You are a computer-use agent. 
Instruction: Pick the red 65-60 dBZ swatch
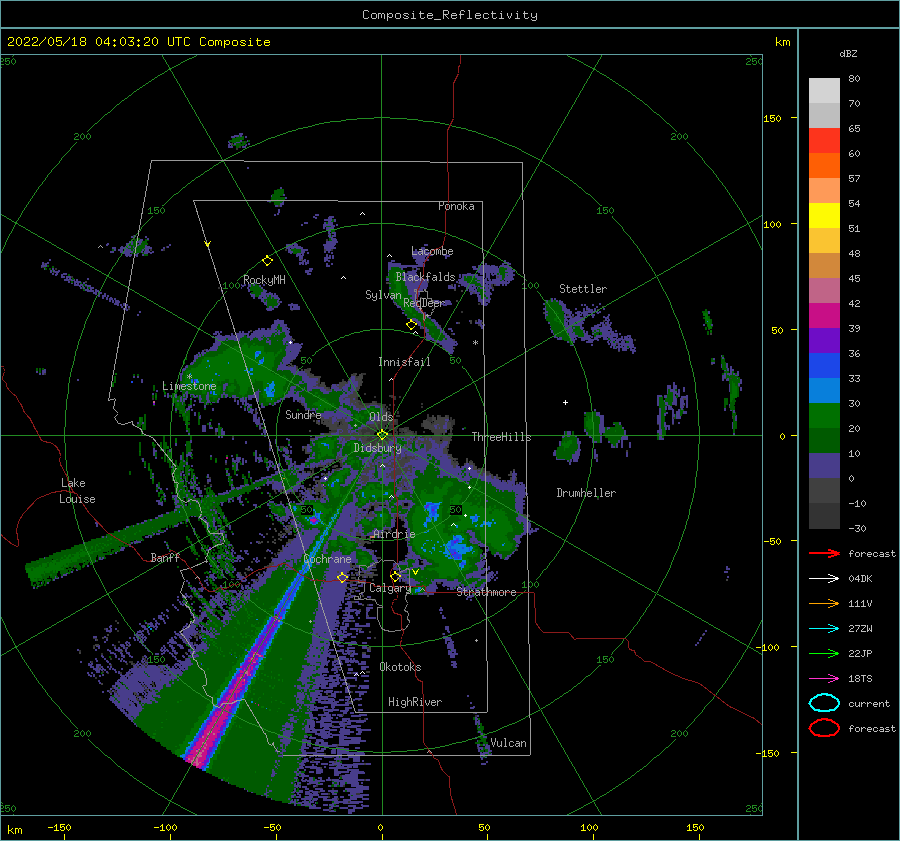click(x=824, y=141)
